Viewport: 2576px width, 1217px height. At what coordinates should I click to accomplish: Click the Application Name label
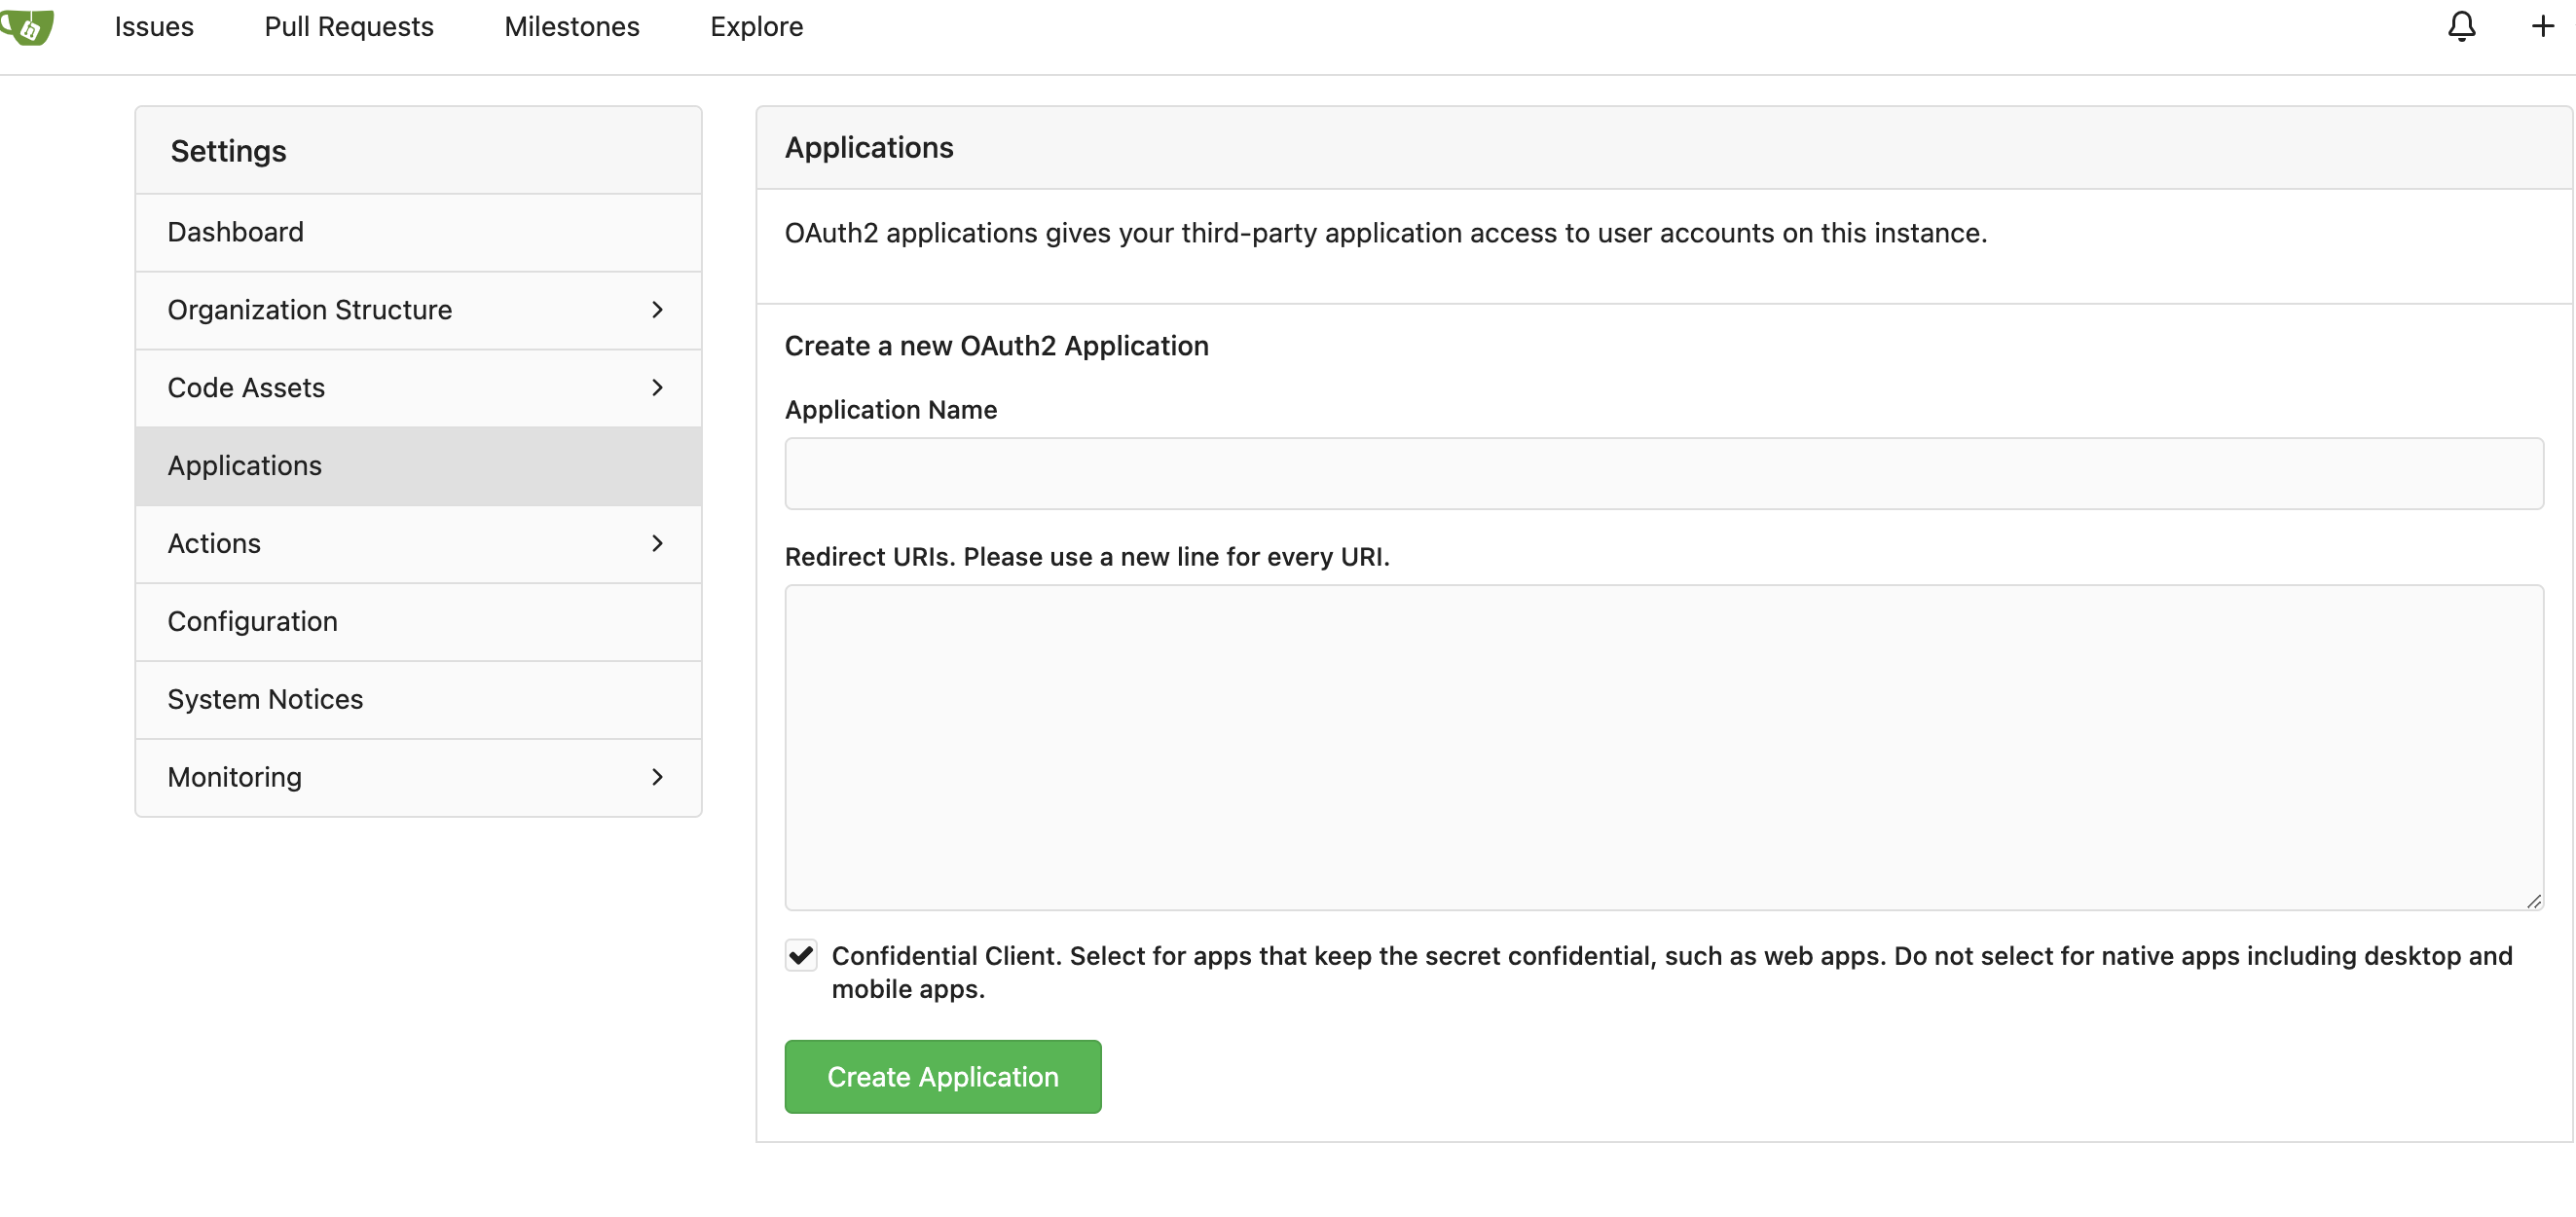coord(891,410)
